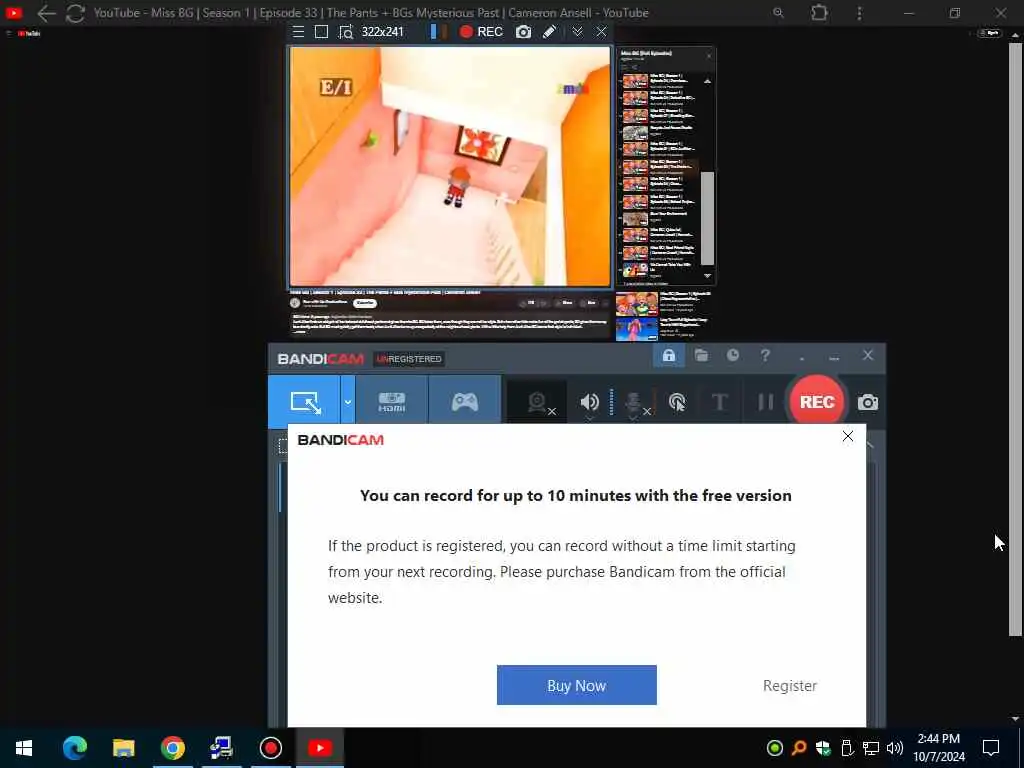The width and height of the screenshot is (1024, 768).
Task: Toggle mouse click effects icon
Action: (677, 402)
